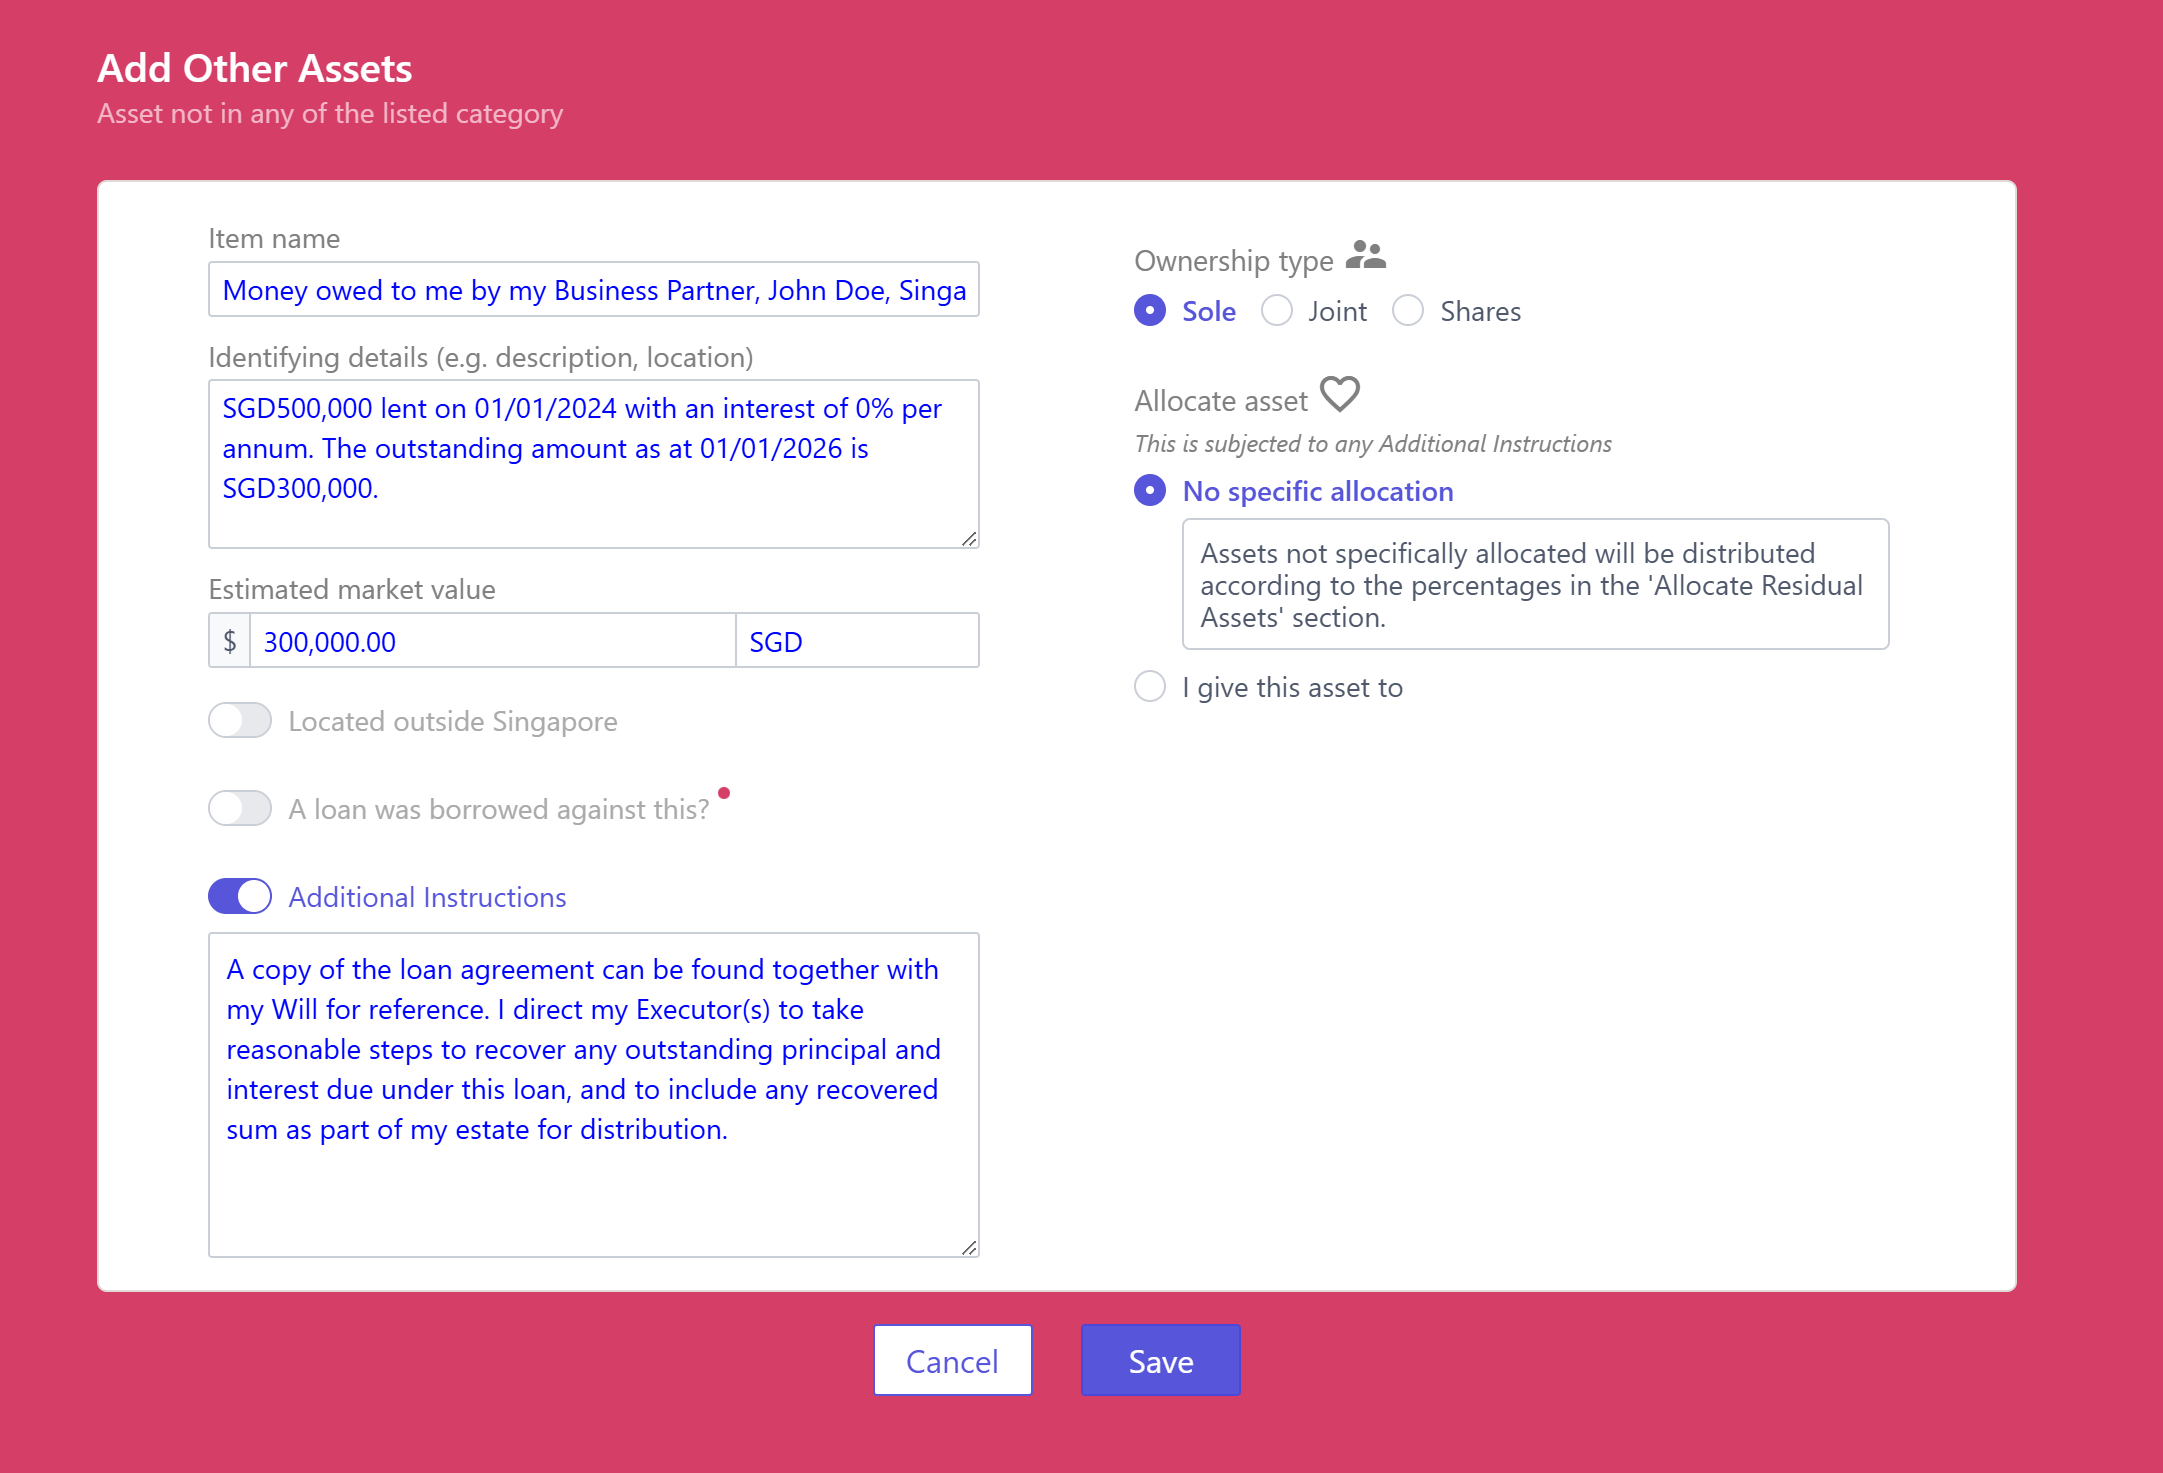
Task: Click the Cancel button
Action: (952, 1360)
